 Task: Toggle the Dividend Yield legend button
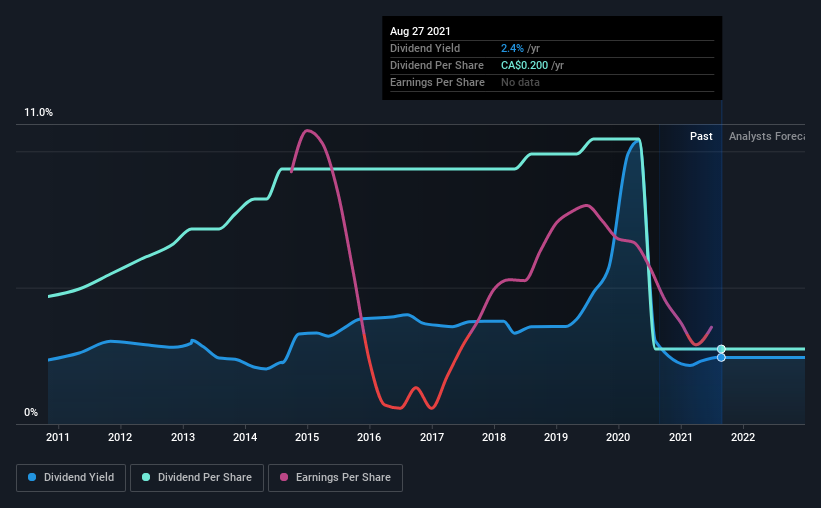coord(71,478)
